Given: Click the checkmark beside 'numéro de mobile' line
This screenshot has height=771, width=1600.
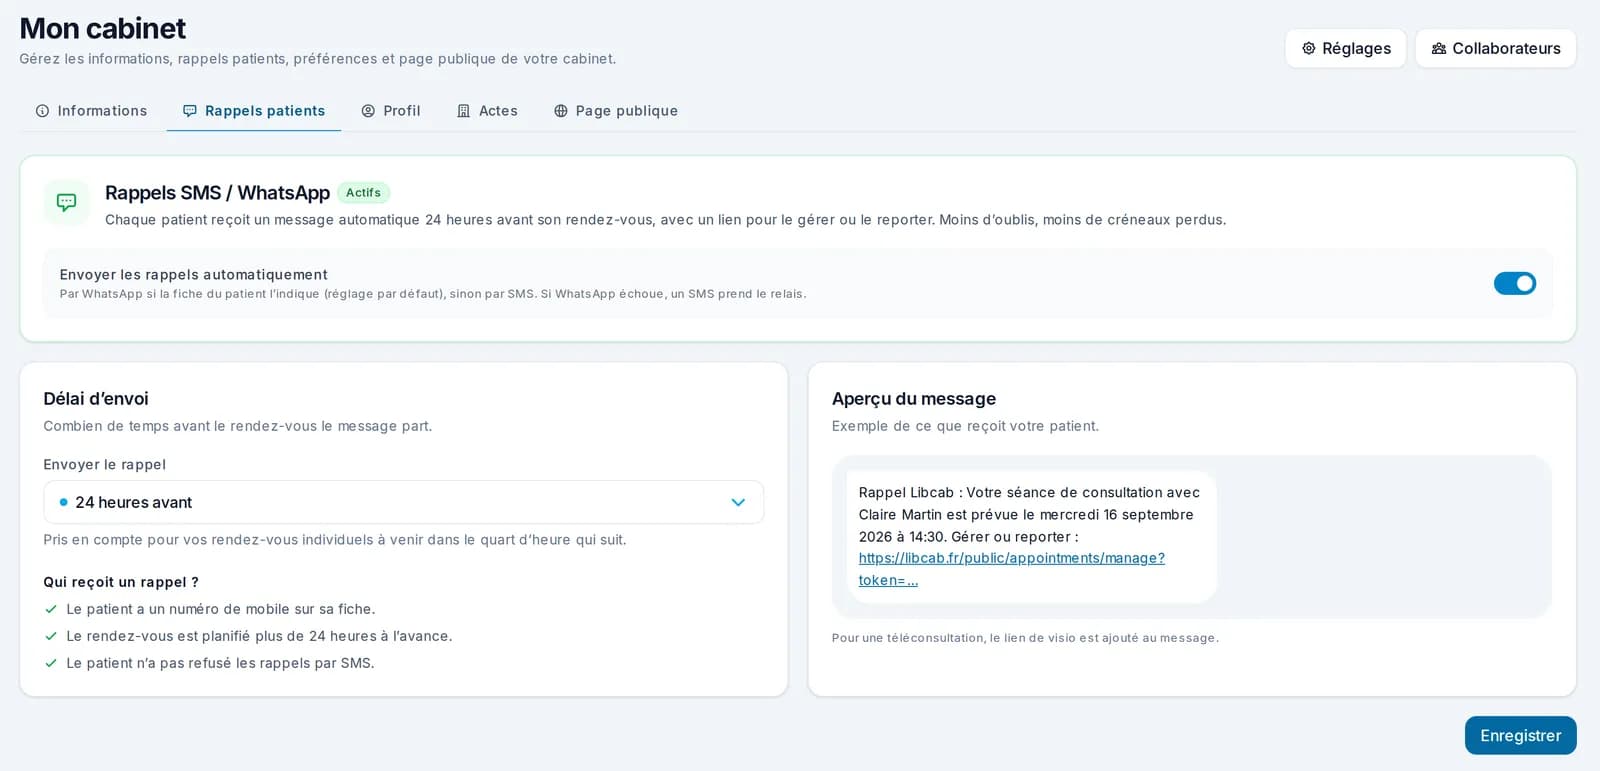Looking at the screenshot, I should pyautogui.click(x=51, y=609).
